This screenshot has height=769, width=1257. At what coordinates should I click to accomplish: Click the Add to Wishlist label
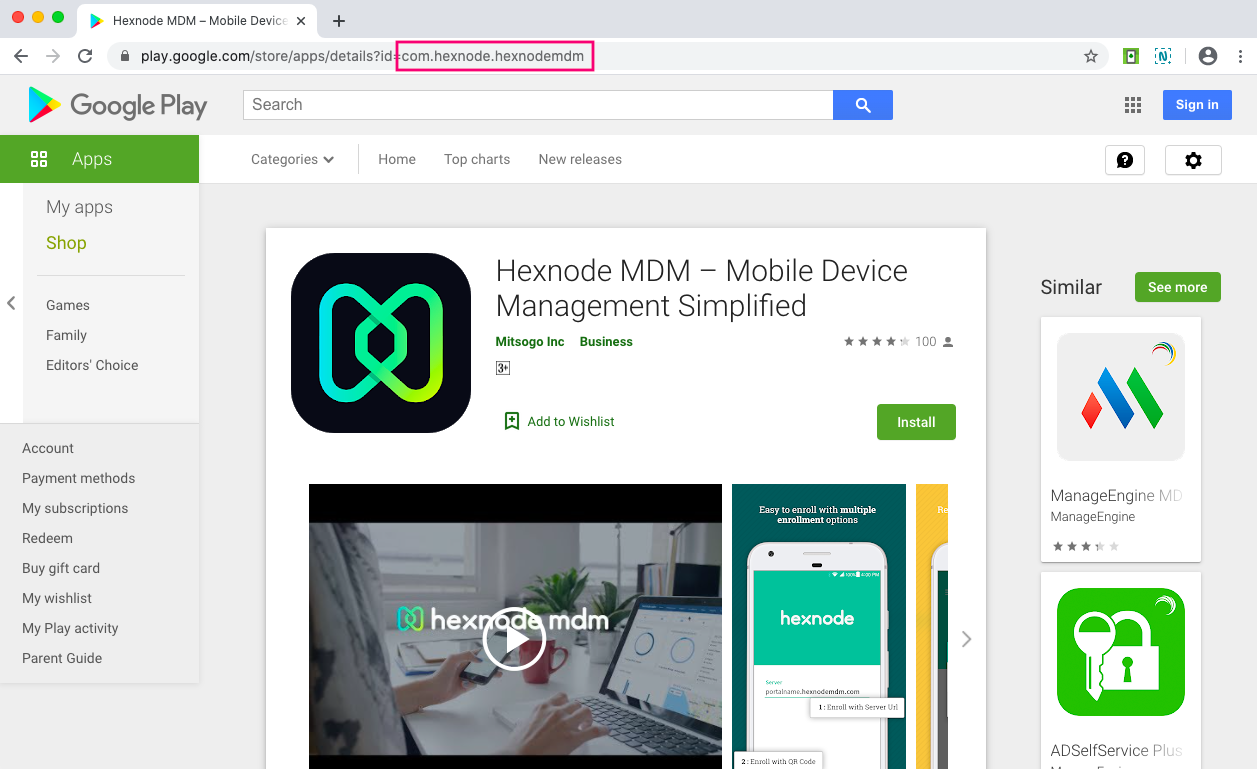[x=571, y=422]
